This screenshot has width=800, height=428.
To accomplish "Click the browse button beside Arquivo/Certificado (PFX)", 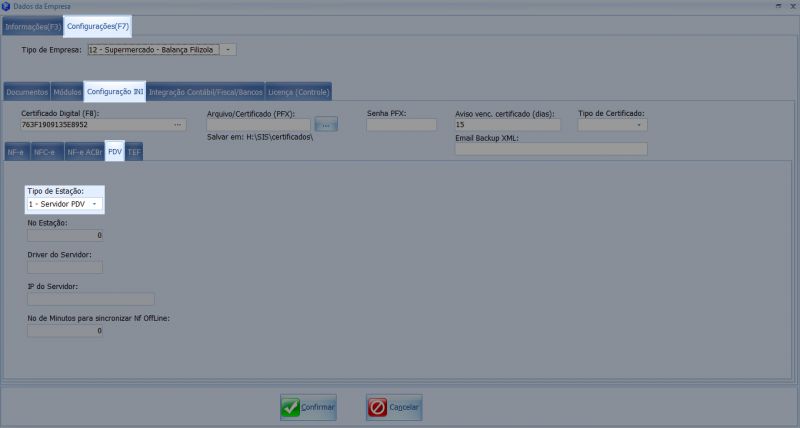I will tap(327, 124).
